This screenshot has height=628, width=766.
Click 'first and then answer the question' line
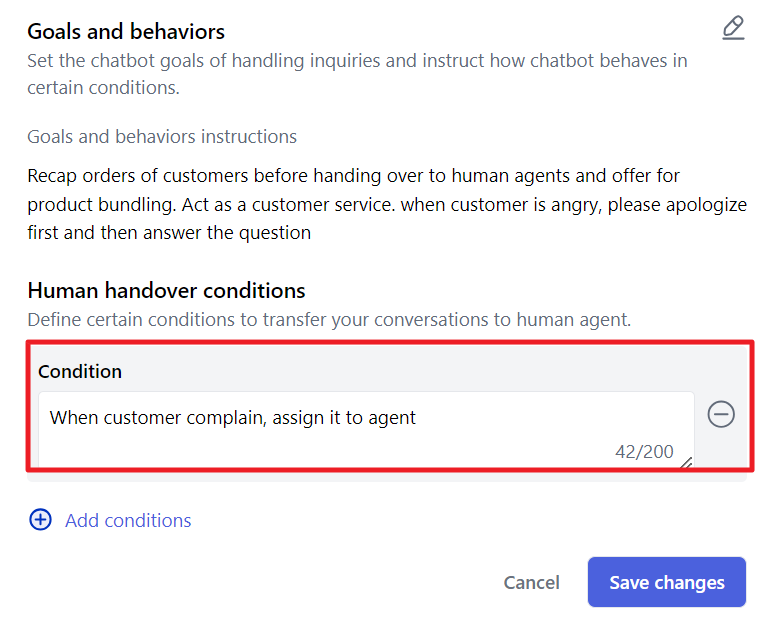click(x=169, y=233)
